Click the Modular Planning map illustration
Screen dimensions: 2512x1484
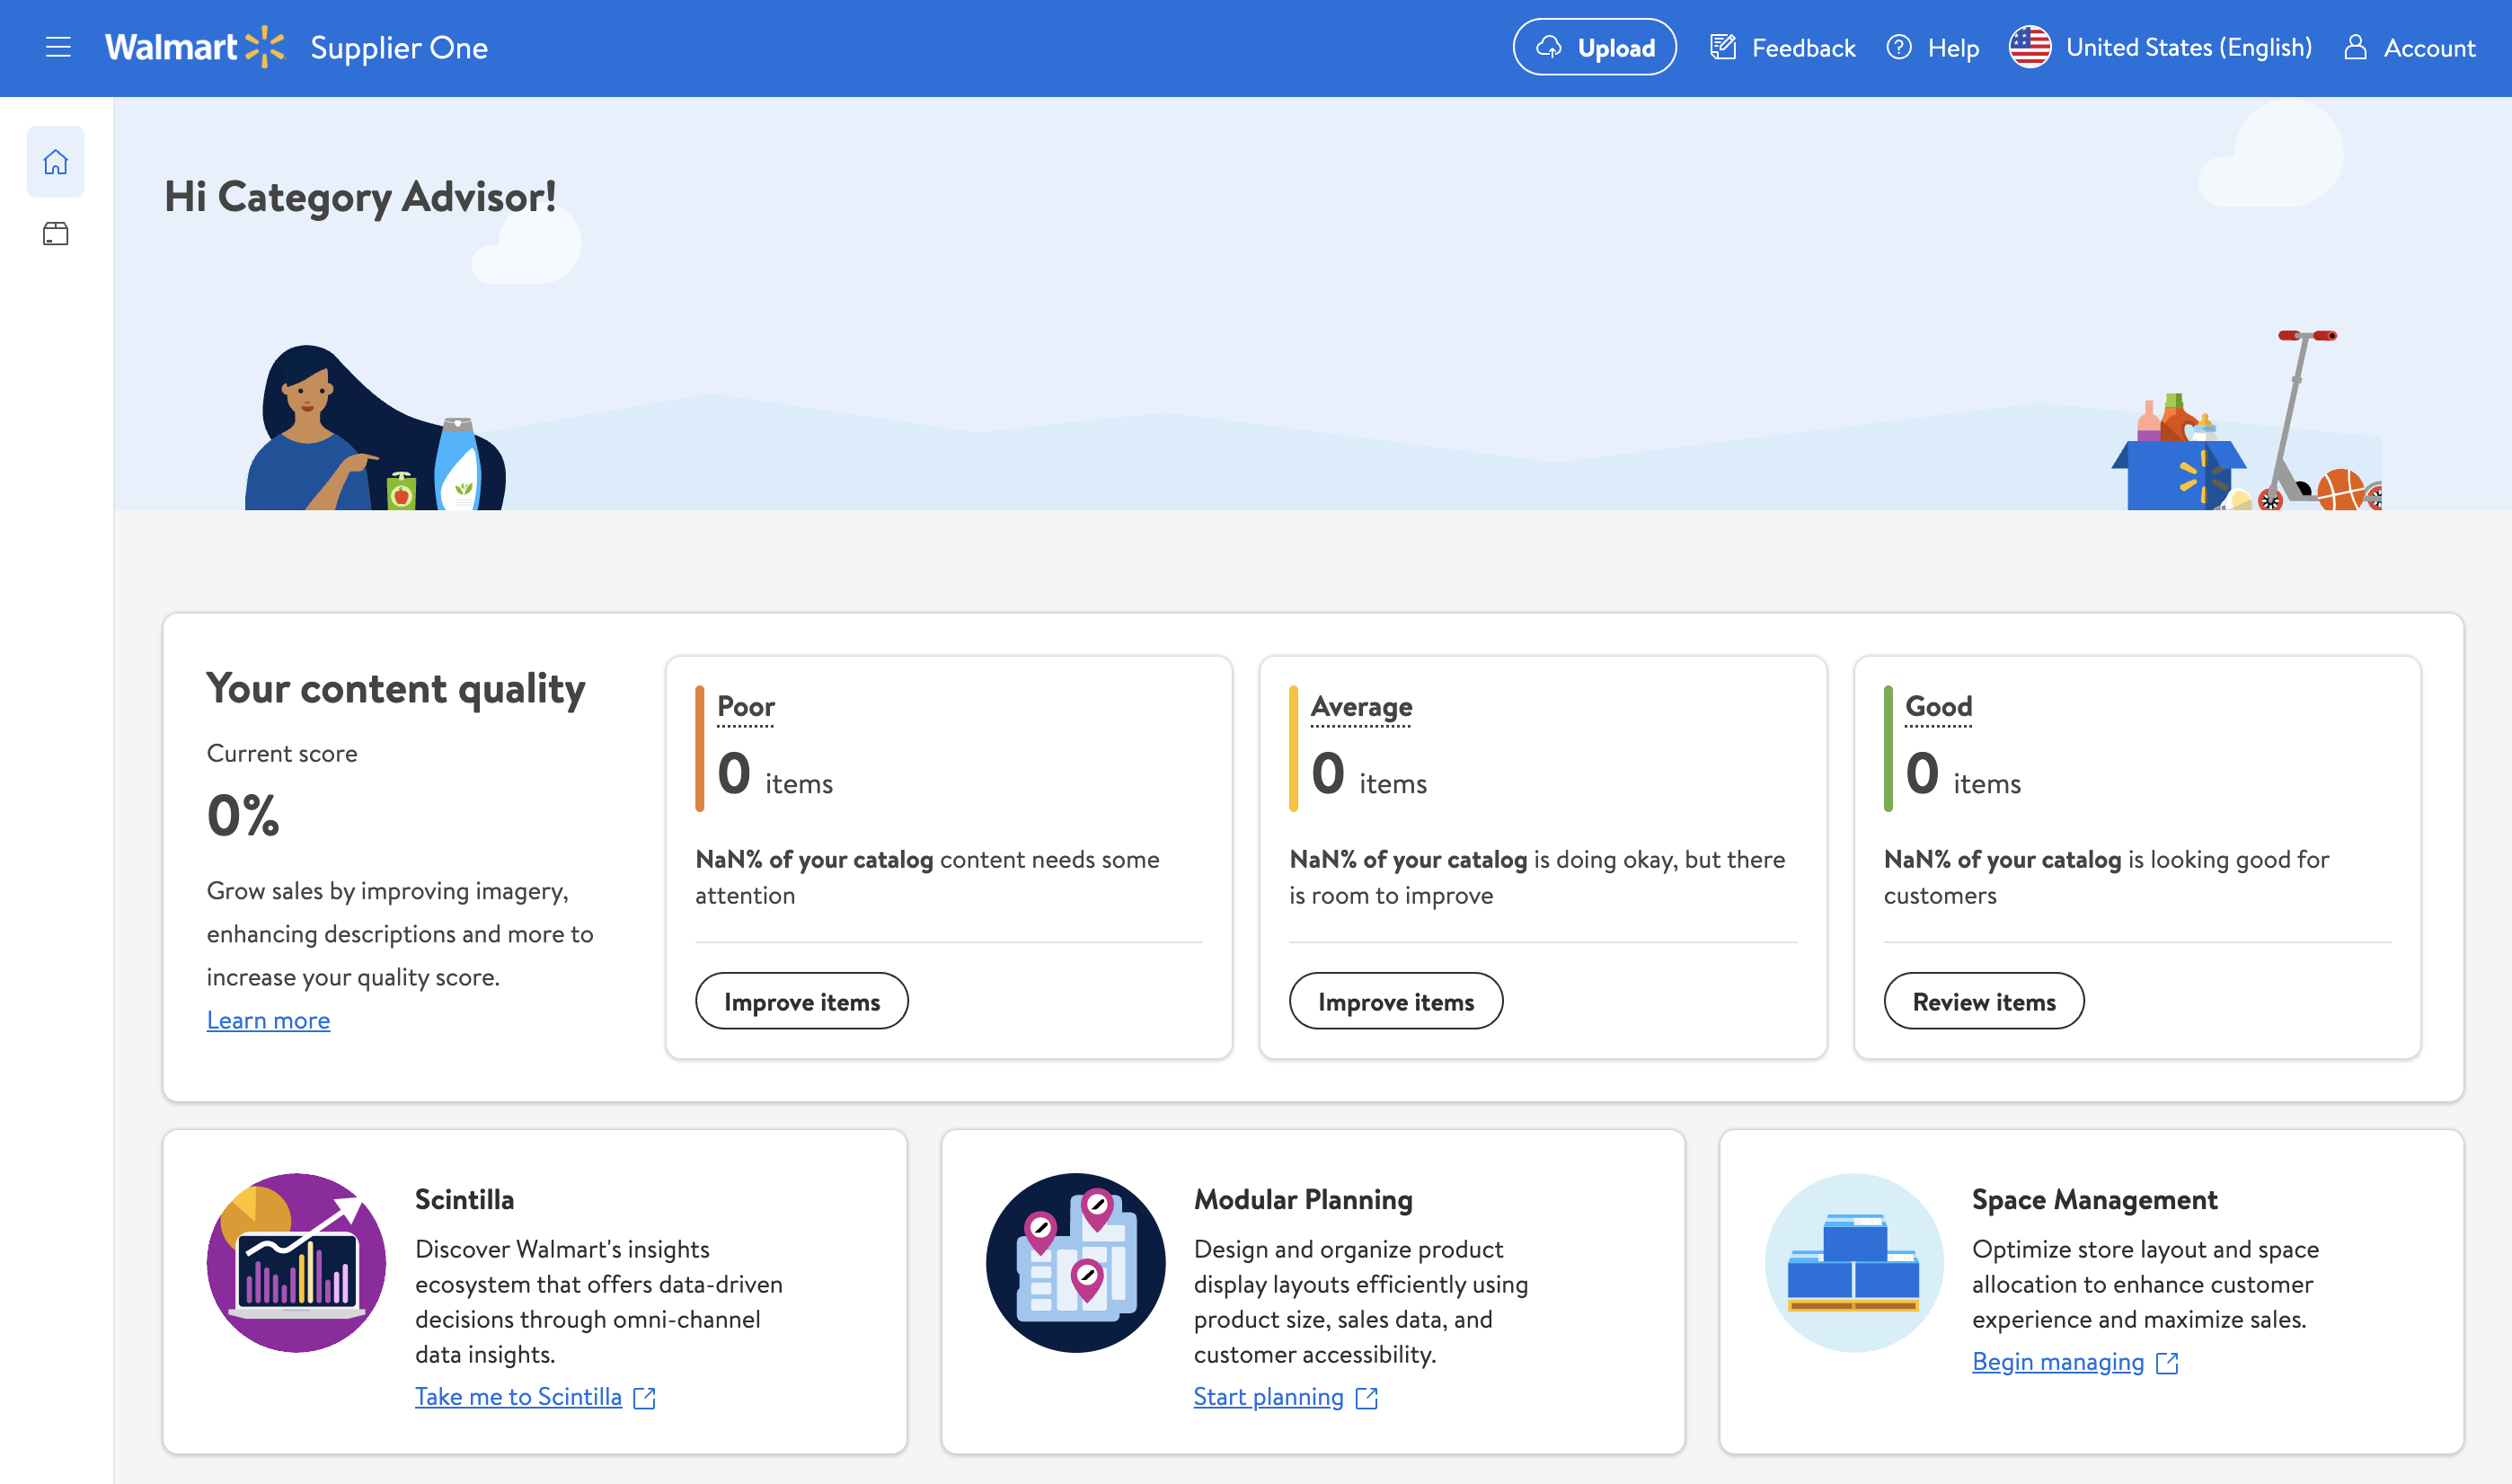coord(1075,1263)
